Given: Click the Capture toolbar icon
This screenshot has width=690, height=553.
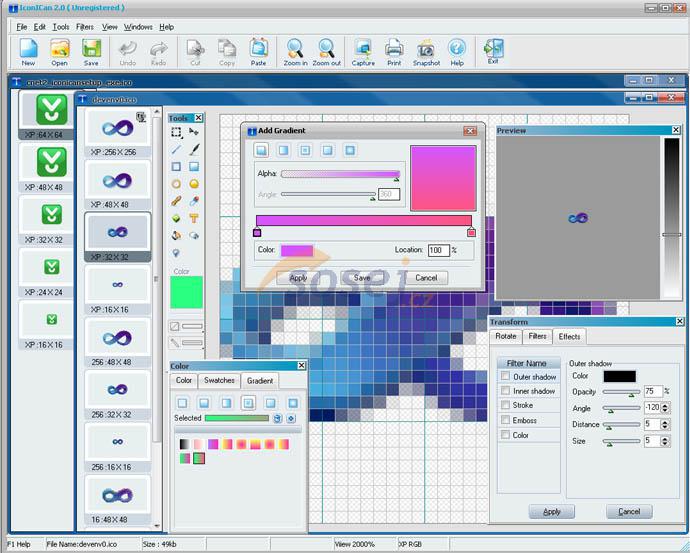Looking at the screenshot, I should pyautogui.click(x=363, y=52).
